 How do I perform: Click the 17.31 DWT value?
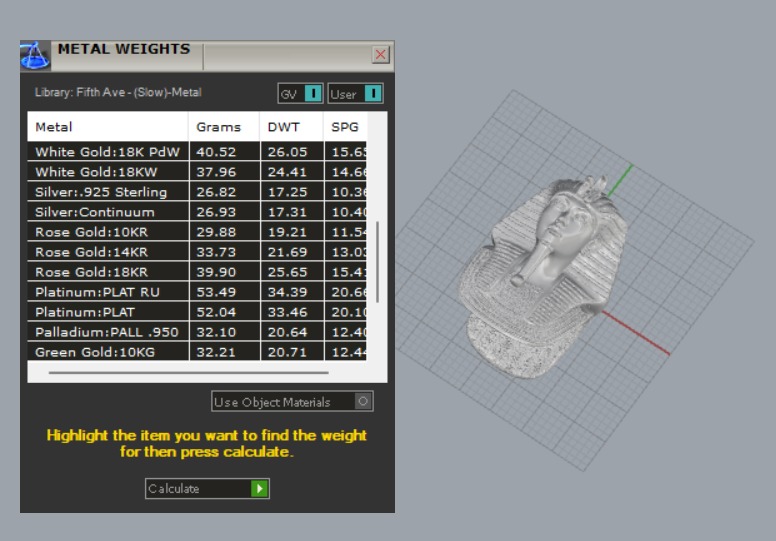click(x=288, y=212)
